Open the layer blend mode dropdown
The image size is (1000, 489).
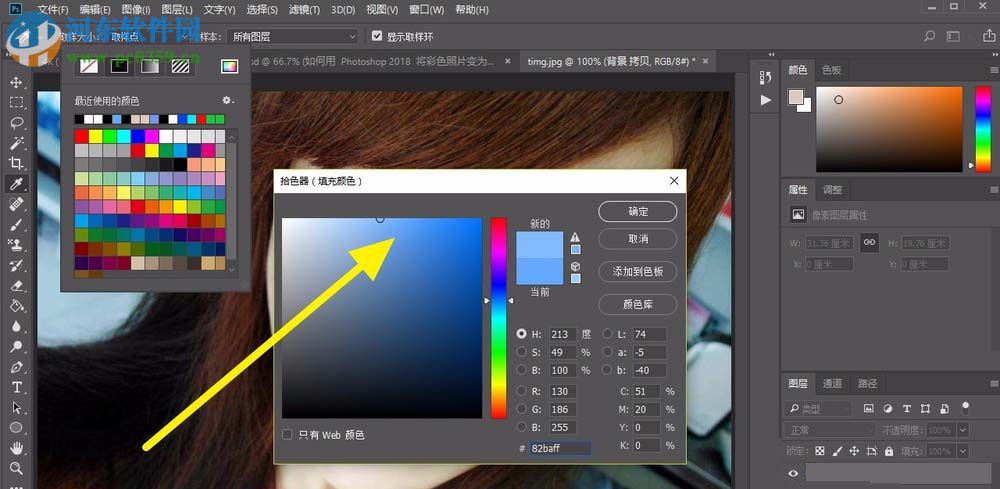828,430
